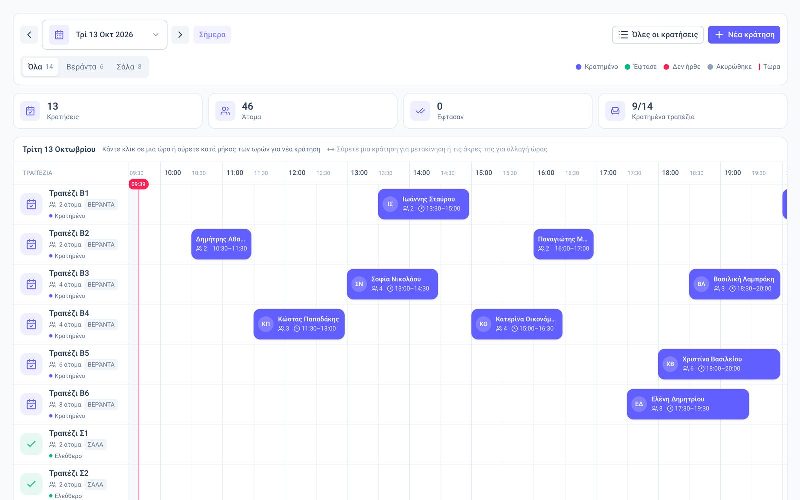Create a reservation with Νέα κράτηση
This screenshot has height=500, width=800.
(744, 35)
